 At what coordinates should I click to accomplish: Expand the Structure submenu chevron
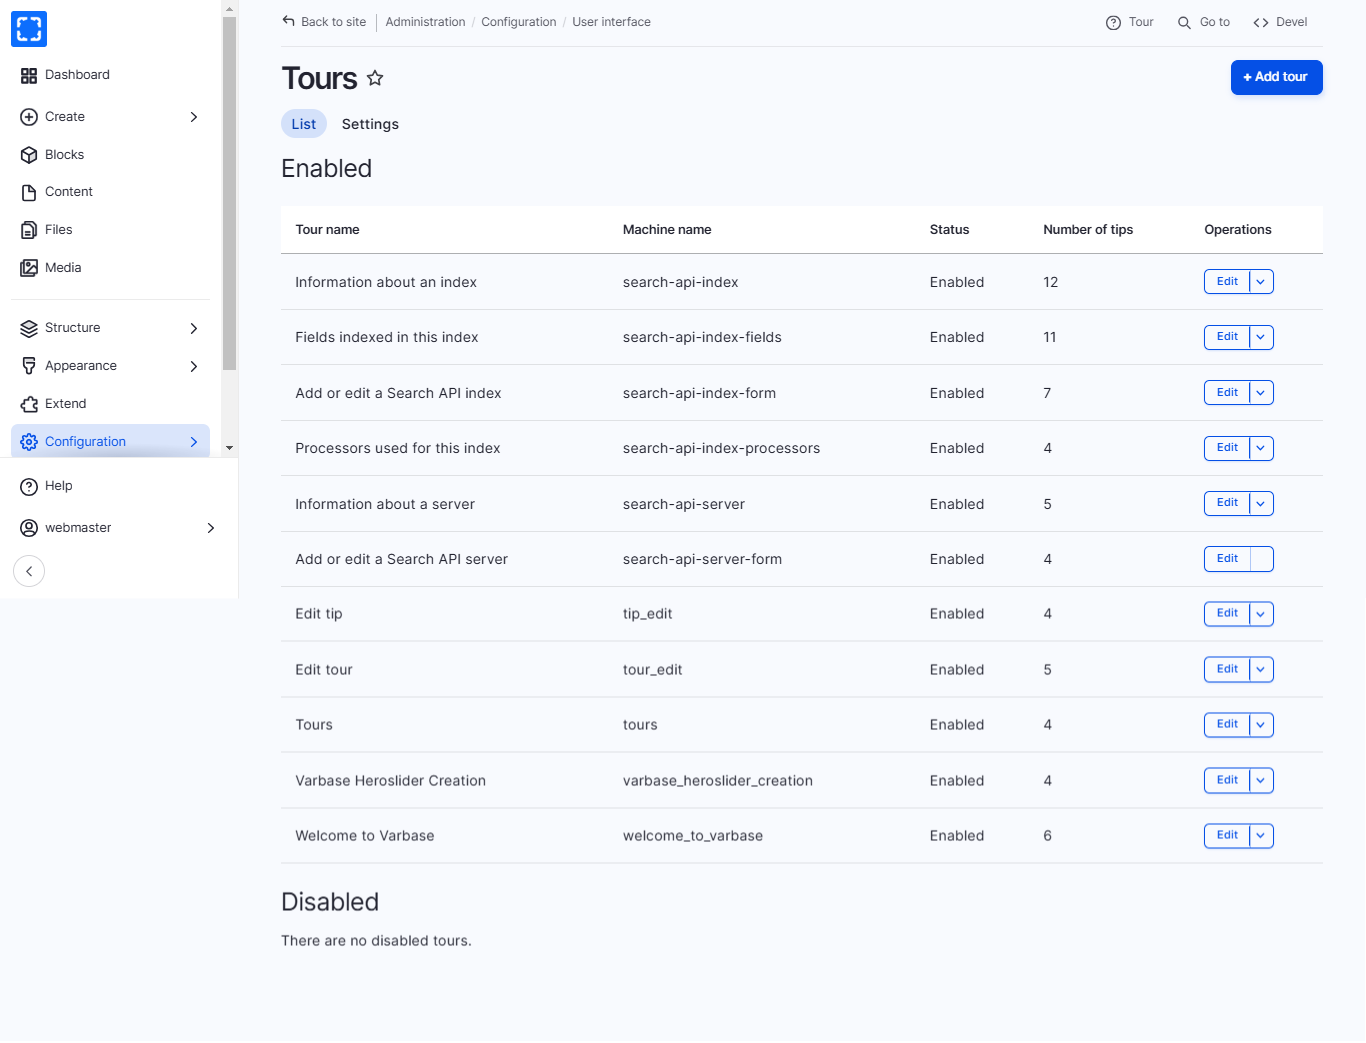point(194,328)
